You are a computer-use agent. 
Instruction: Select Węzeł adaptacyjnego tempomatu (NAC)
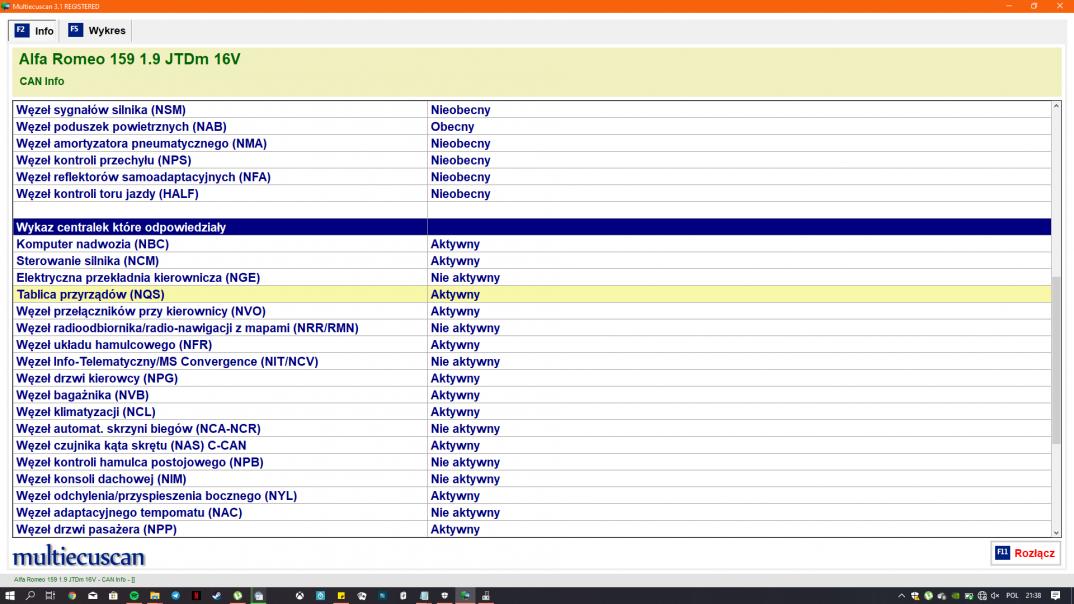point(532,512)
